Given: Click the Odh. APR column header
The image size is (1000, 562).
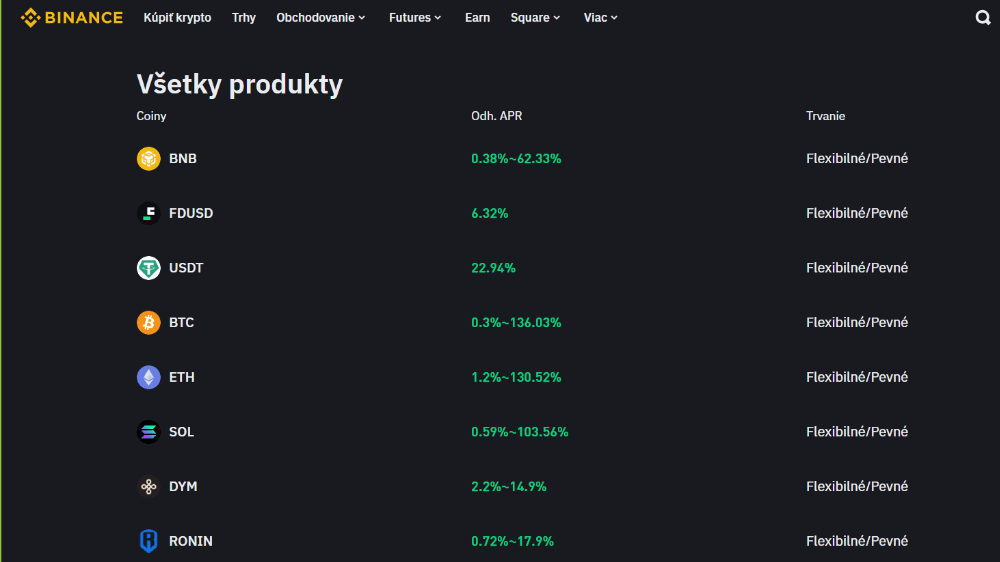Looking at the screenshot, I should pos(497,116).
